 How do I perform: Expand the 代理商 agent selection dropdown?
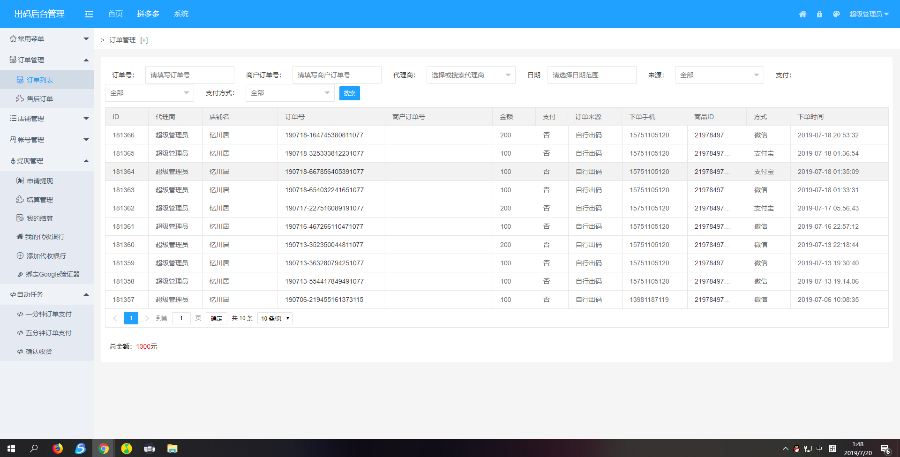pyautogui.click(x=470, y=75)
